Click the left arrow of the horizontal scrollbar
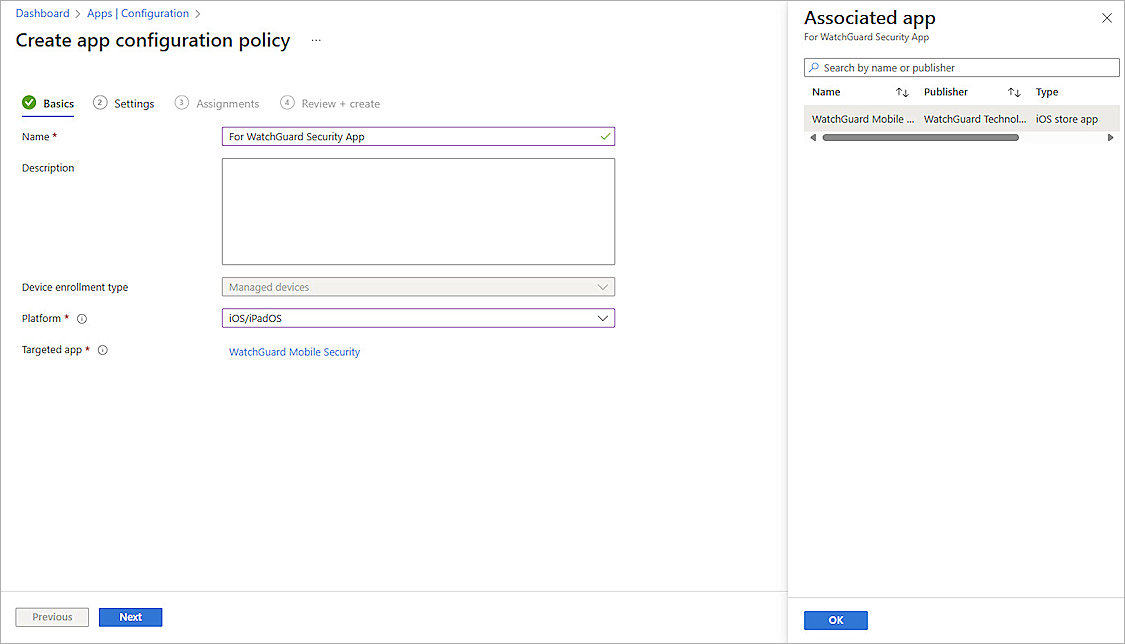Screen dimensions: 1125x644 [x=813, y=138]
